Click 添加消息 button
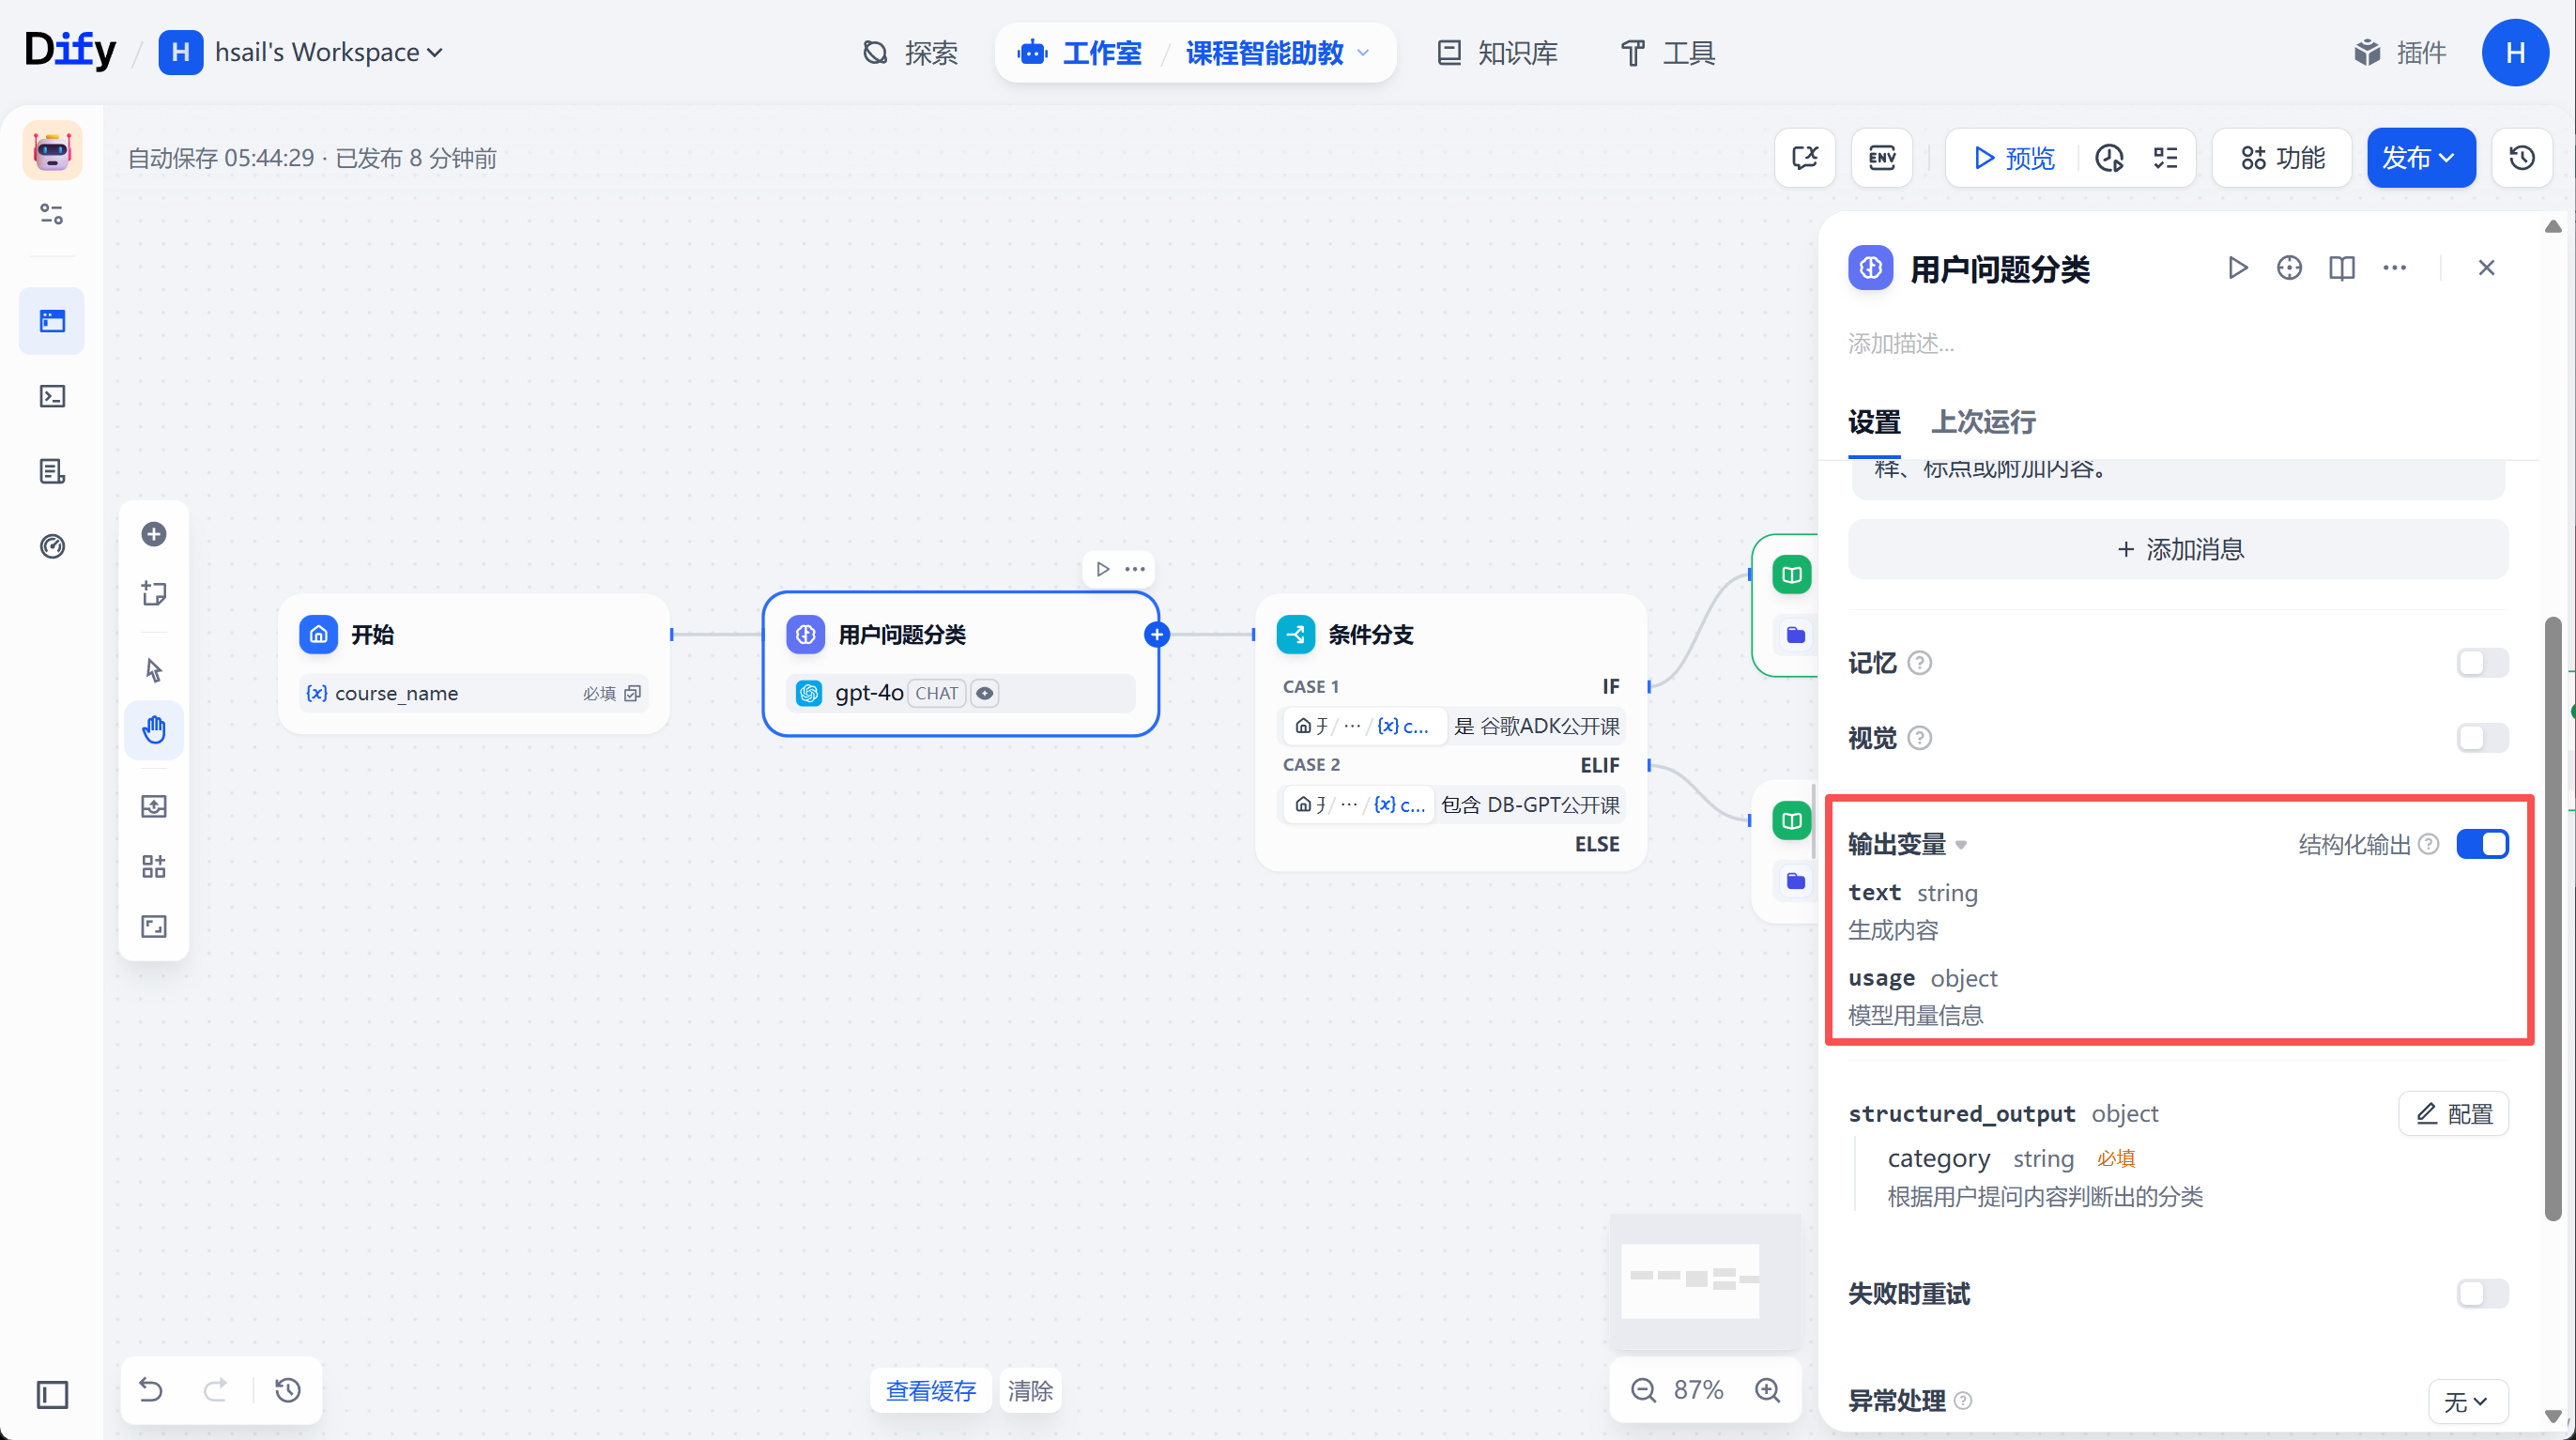This screenshot has height=1440, width=2576. tap(2178, 548)
